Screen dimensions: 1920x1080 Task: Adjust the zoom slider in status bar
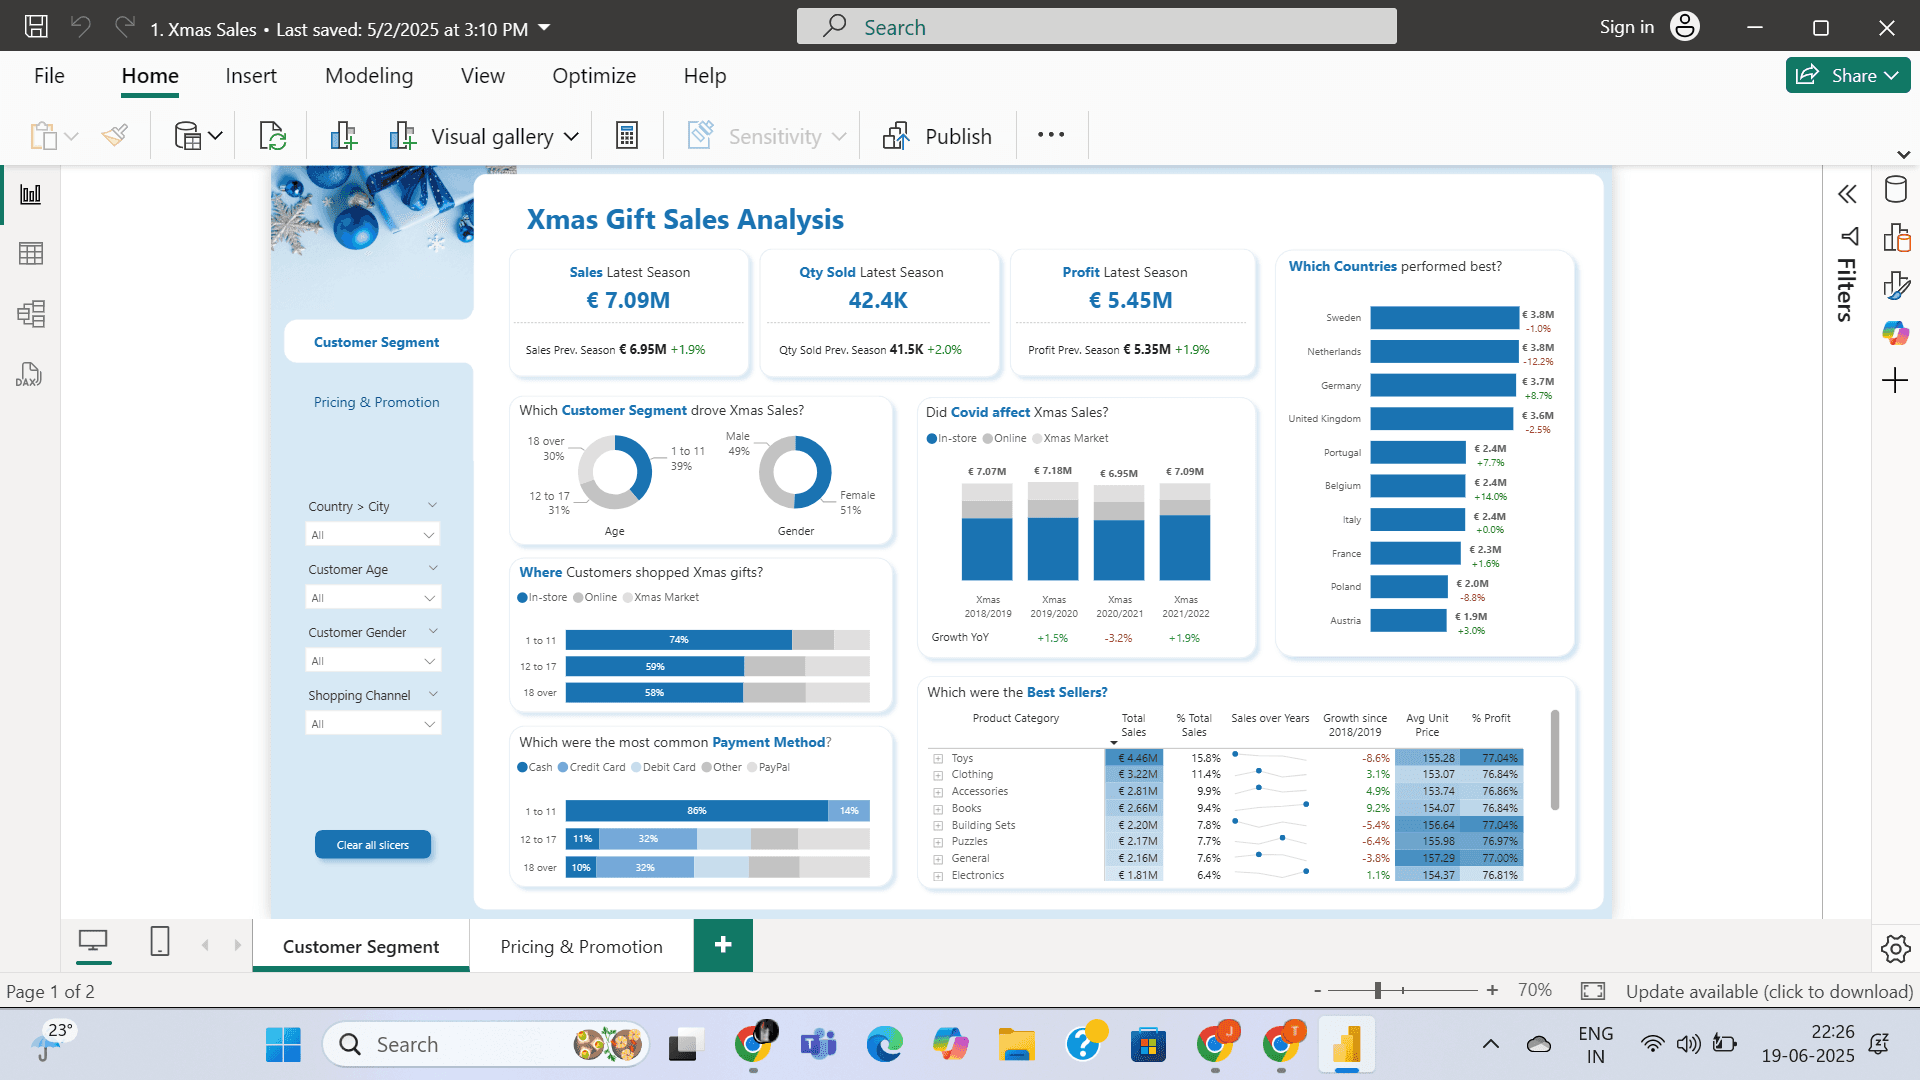click(x=1378, y=990)
